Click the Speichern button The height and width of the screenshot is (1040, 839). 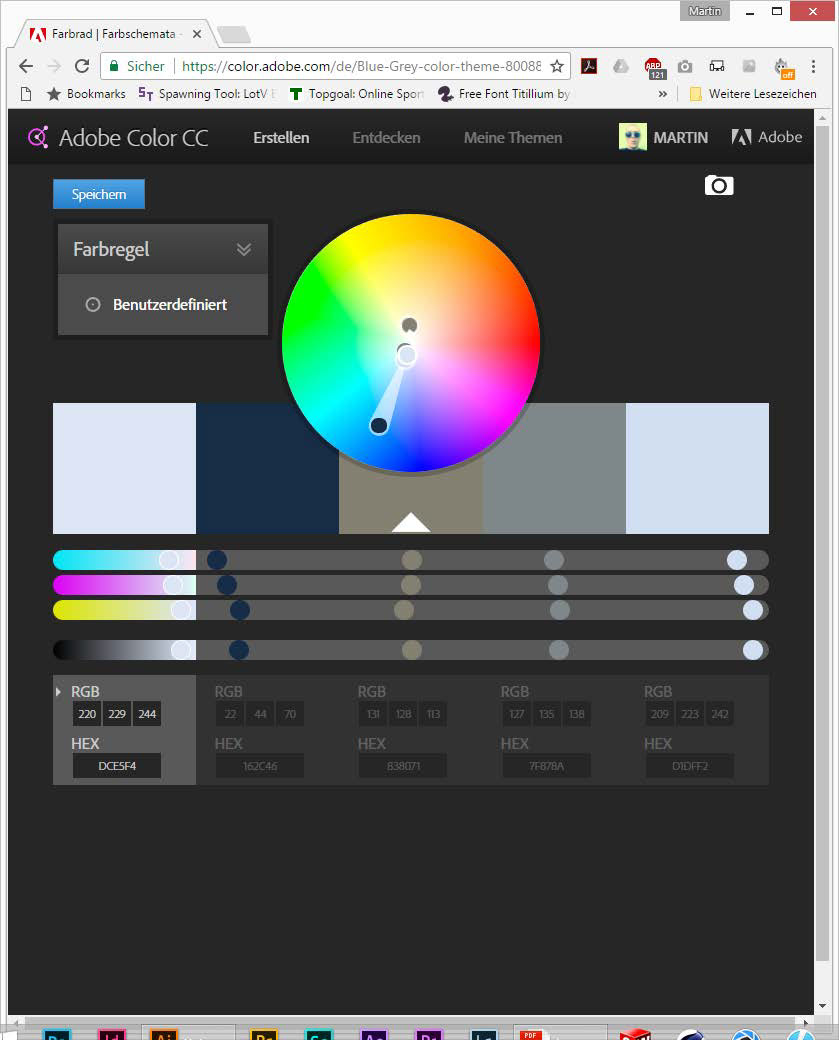pos(99,194)
